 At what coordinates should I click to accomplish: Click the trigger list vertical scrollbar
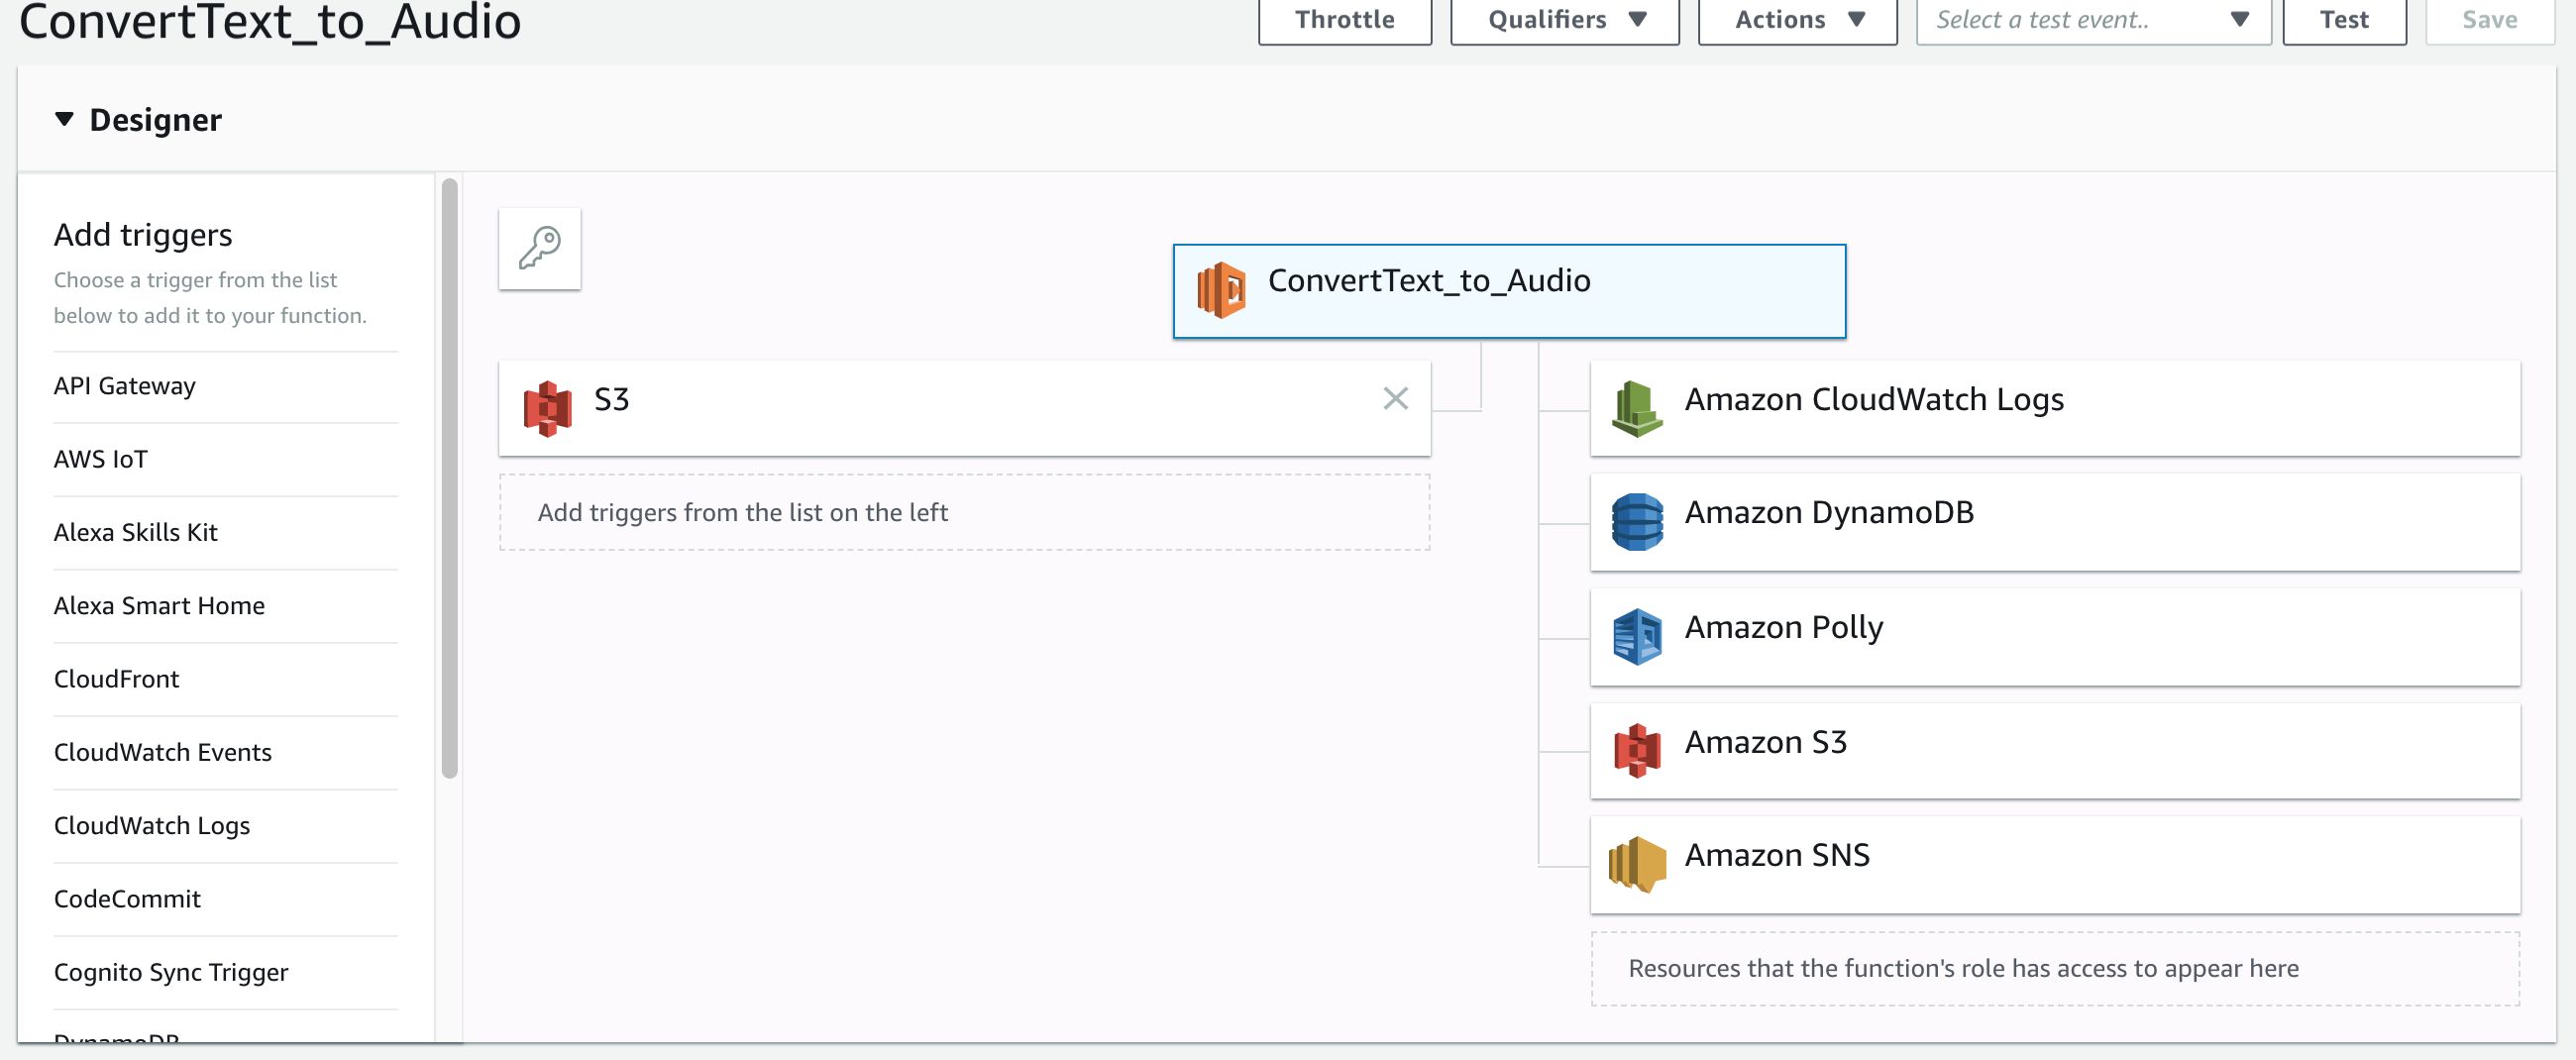[450, 478]
